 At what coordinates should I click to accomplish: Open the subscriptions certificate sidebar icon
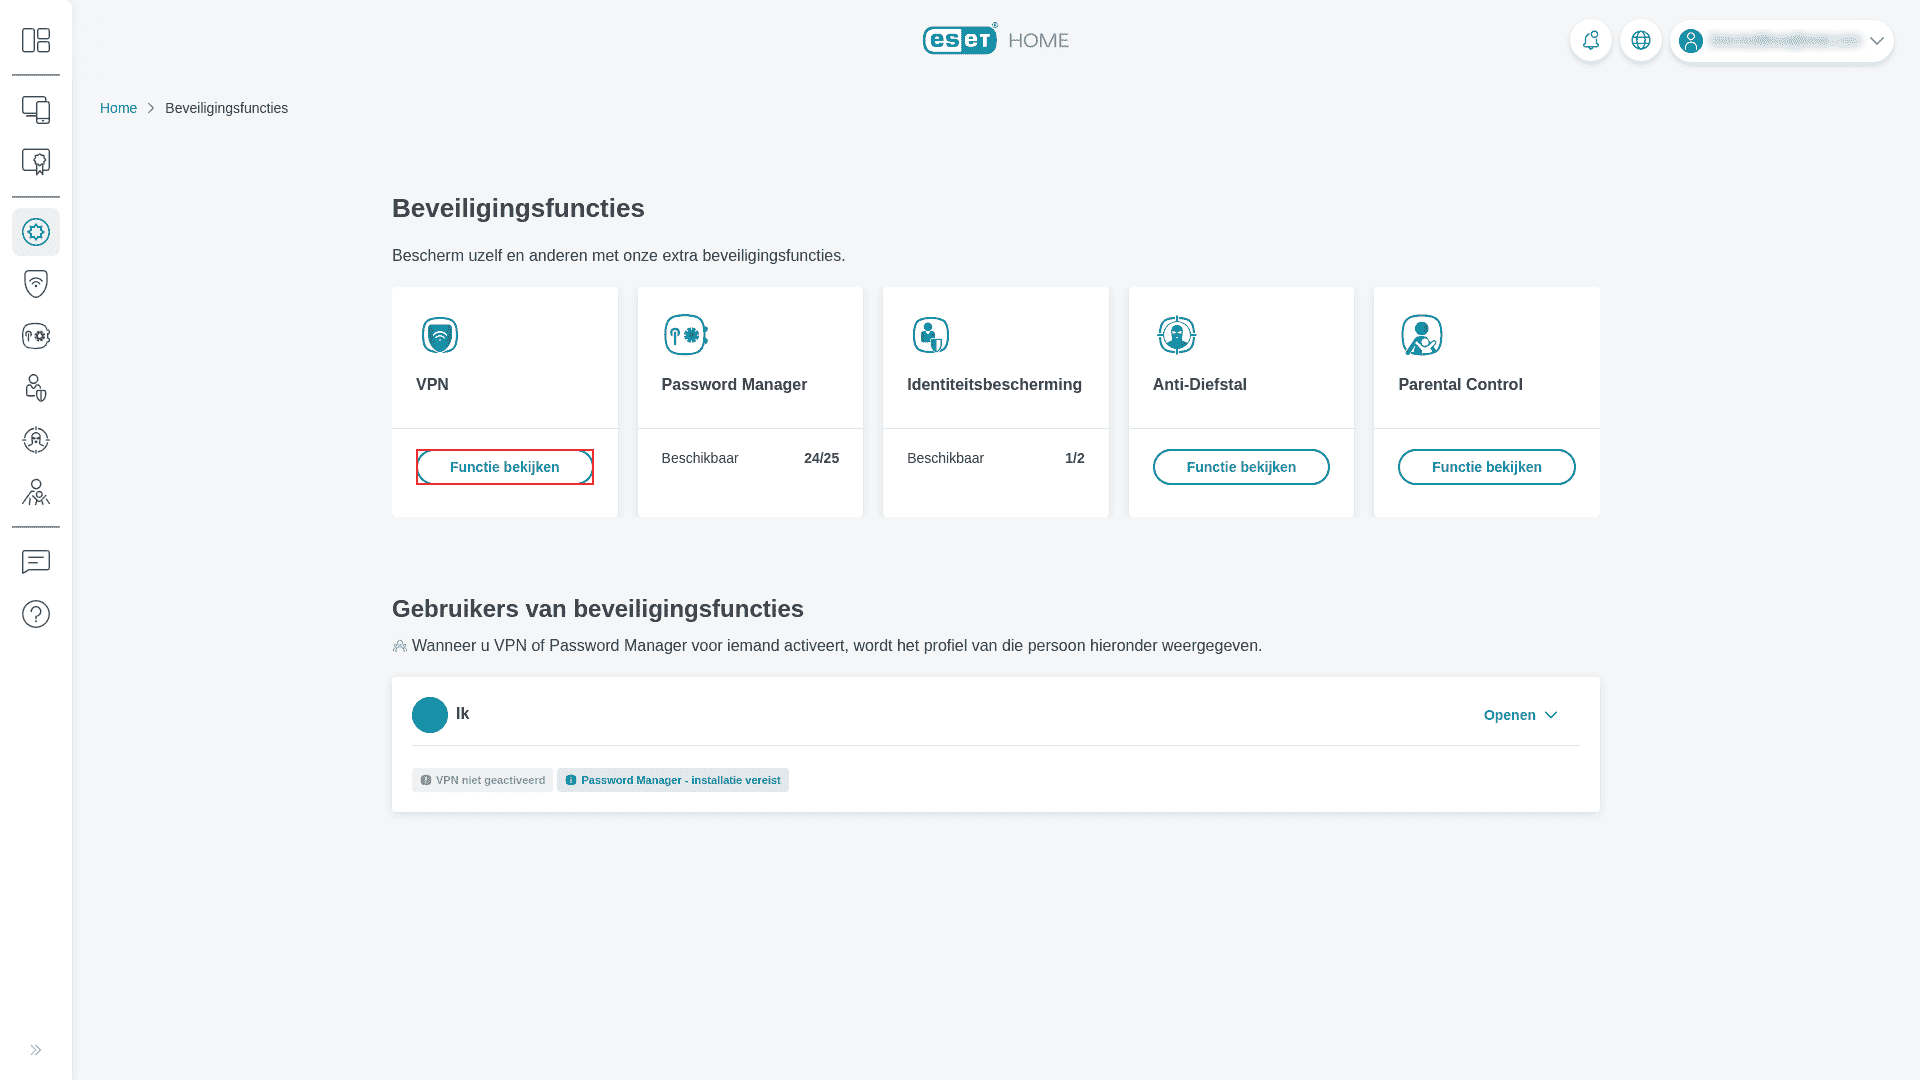(x=36, y=162)
